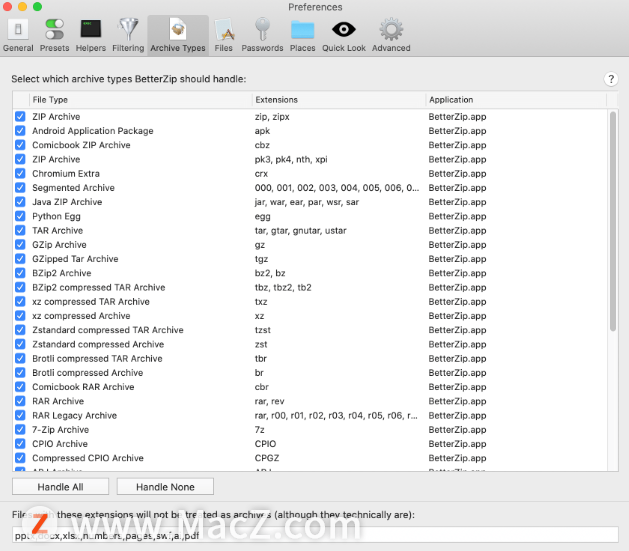The height and width of the screenshot is (551, 629).
Task: Toggle the Comicbook ZIP Archive checkbox
Action: coord(20,145)
